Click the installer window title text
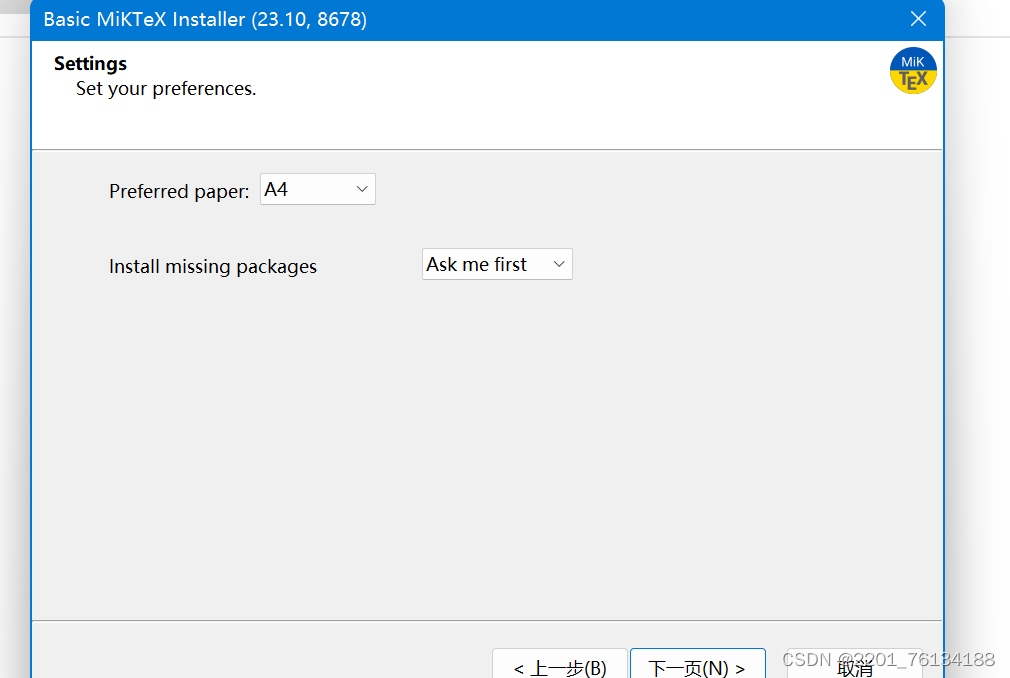Screen dimensions: 1010x678 [205, 19]
